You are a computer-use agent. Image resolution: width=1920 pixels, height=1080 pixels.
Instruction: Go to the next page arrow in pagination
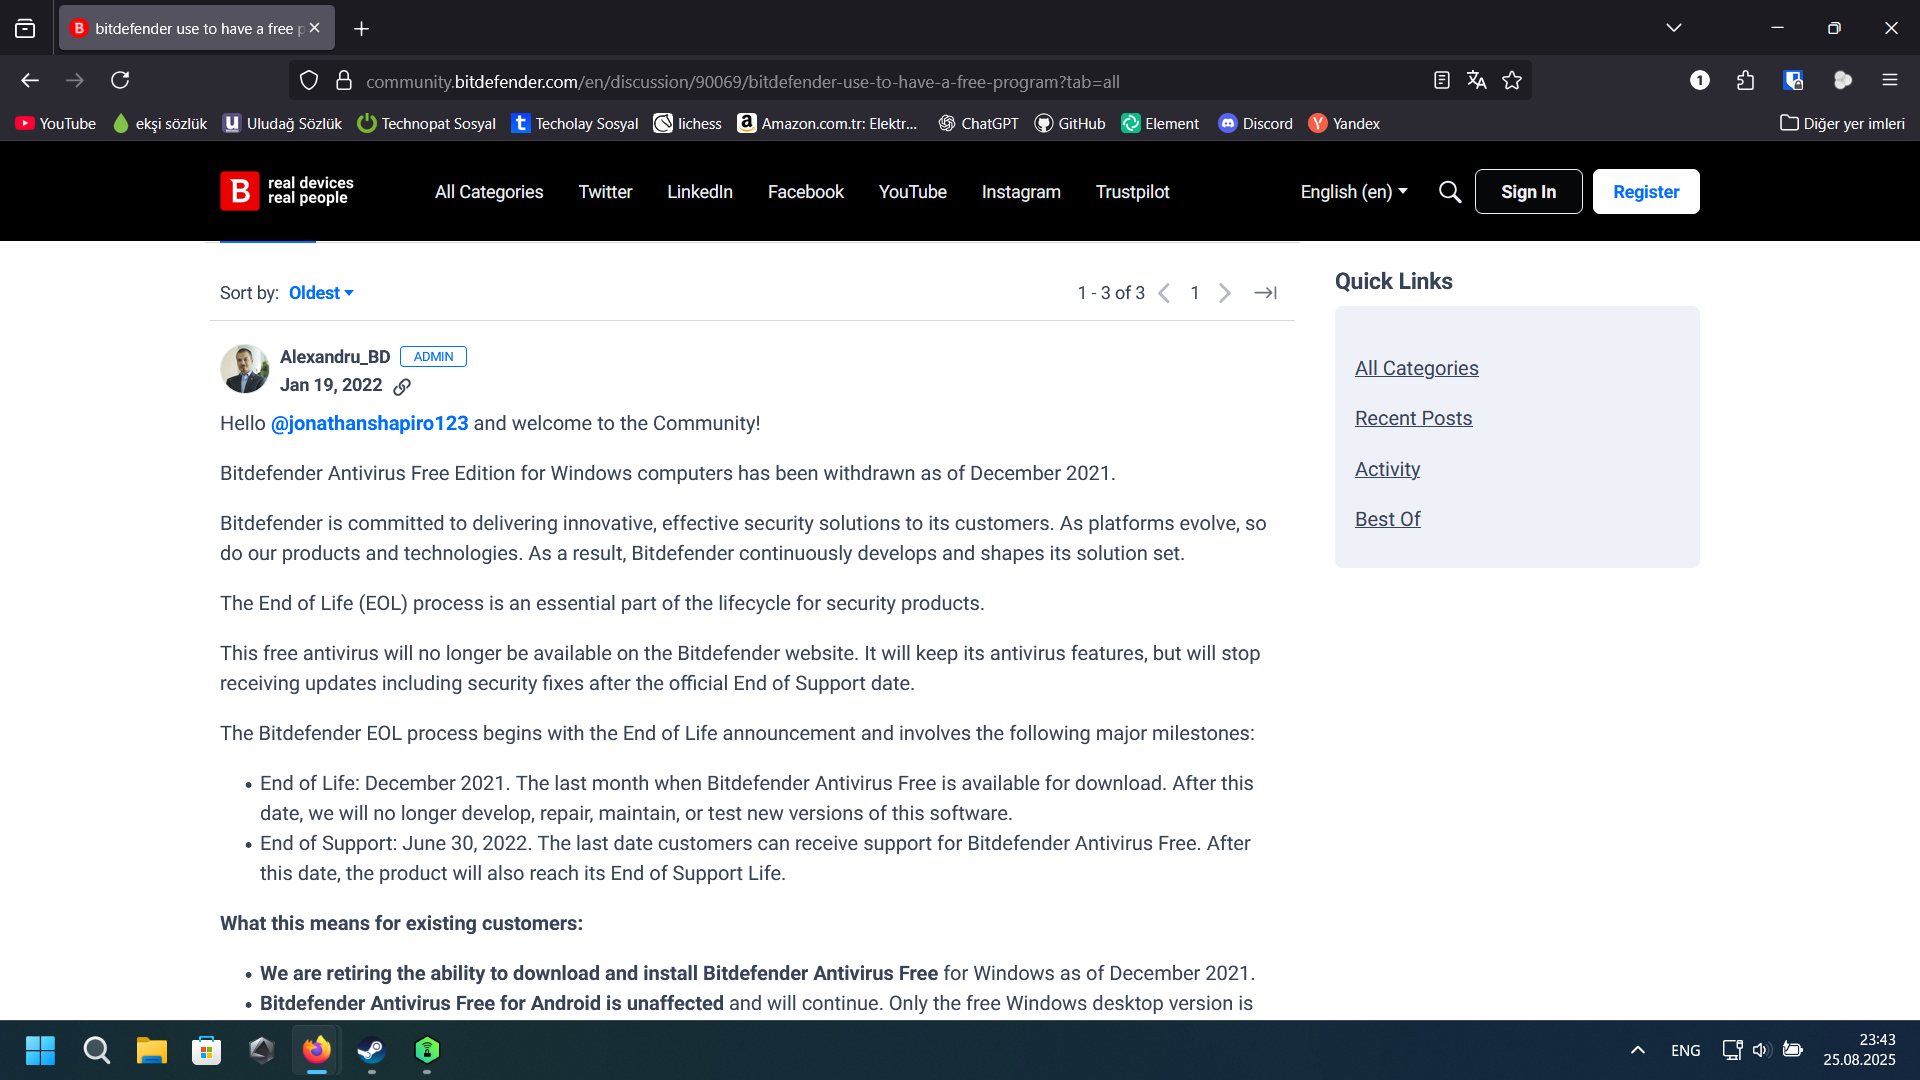click(1225, 293)
